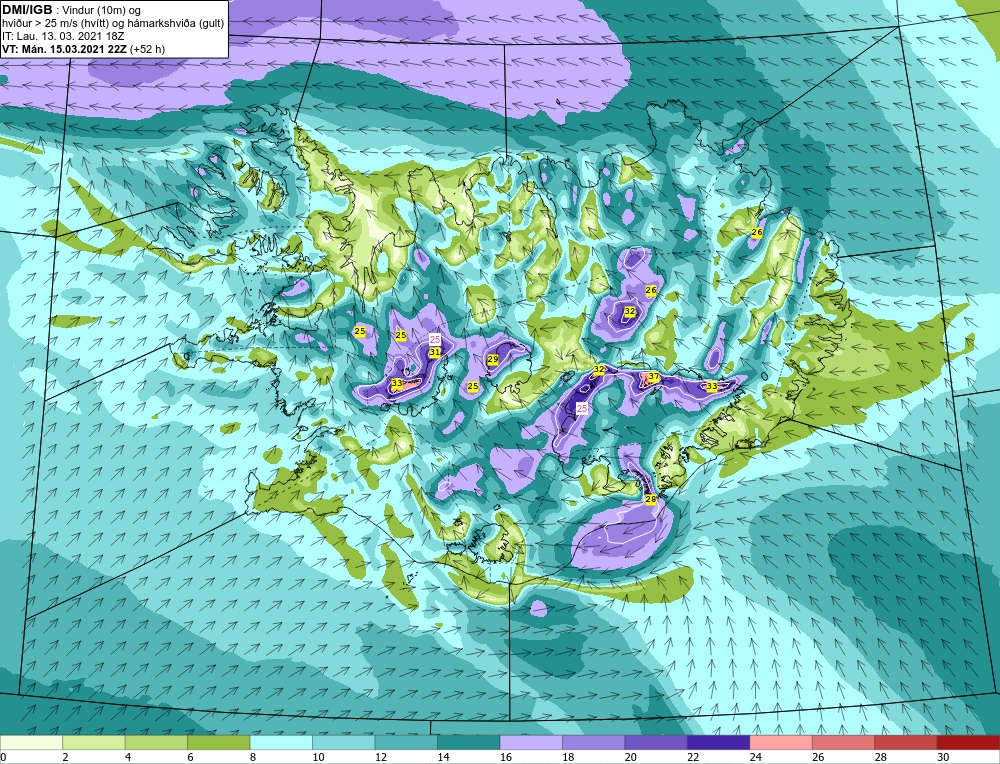Click the 20–22 m/s violet swatch

click(x=656, y=743)
